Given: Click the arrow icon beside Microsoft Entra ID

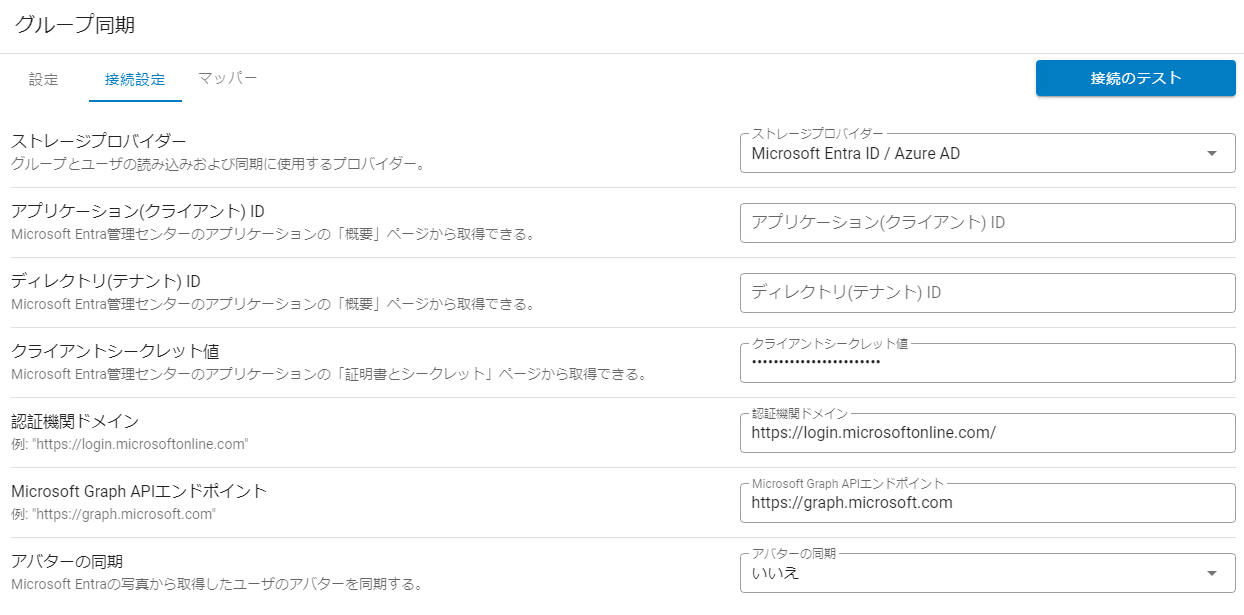Looking at the screenshot, I should tap(1212, 154).
